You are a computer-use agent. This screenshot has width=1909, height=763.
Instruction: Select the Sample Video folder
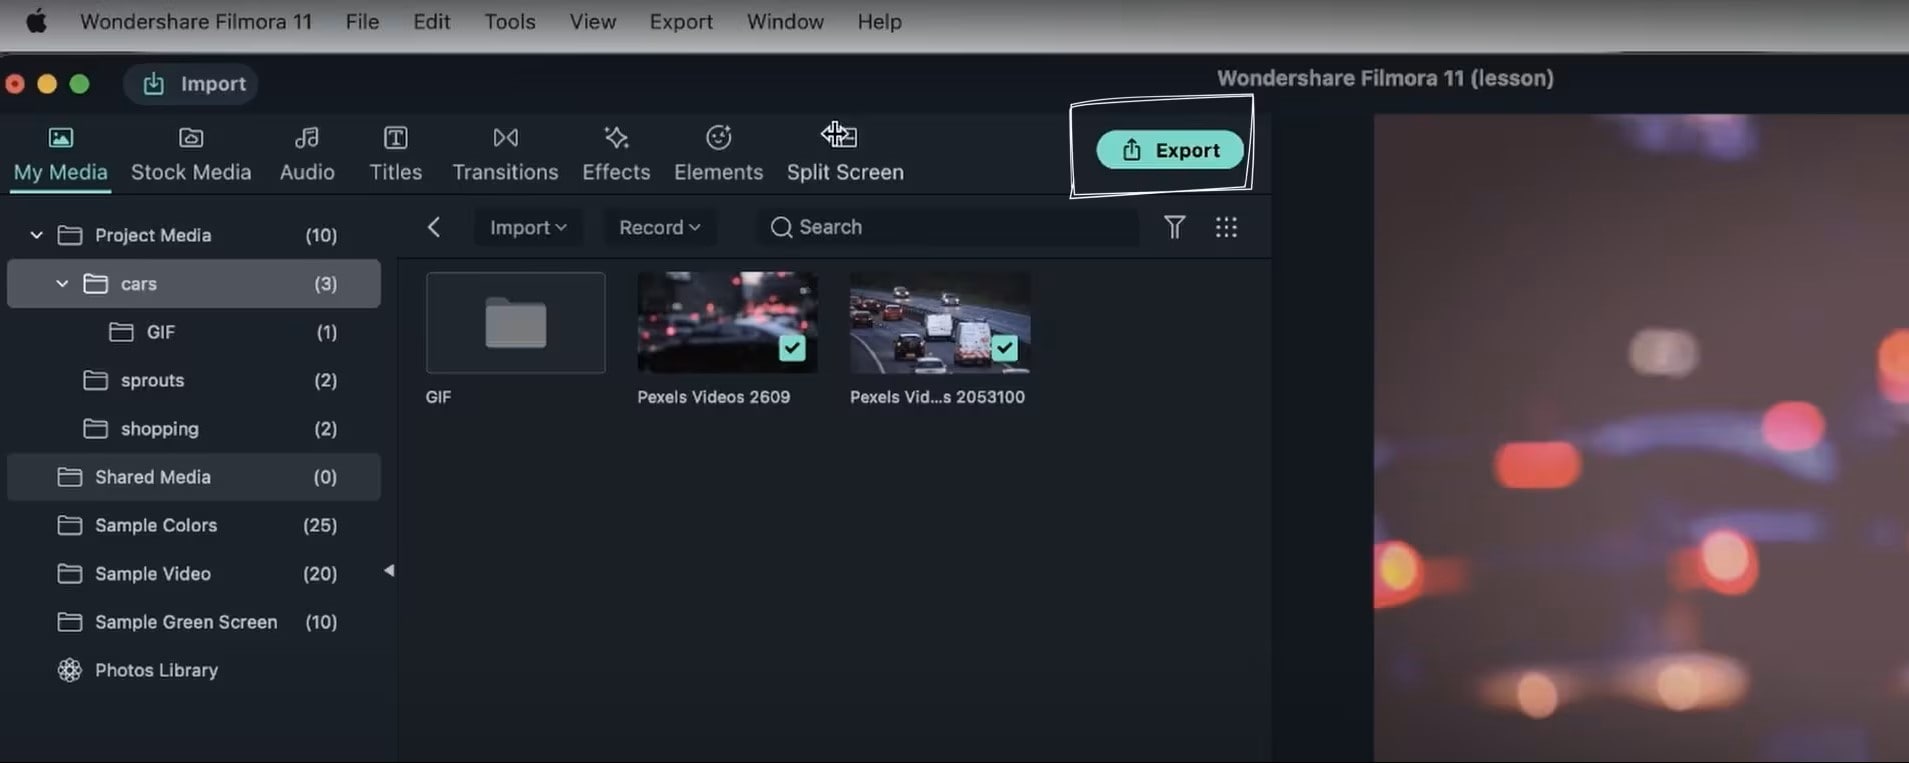pos(194,574)
